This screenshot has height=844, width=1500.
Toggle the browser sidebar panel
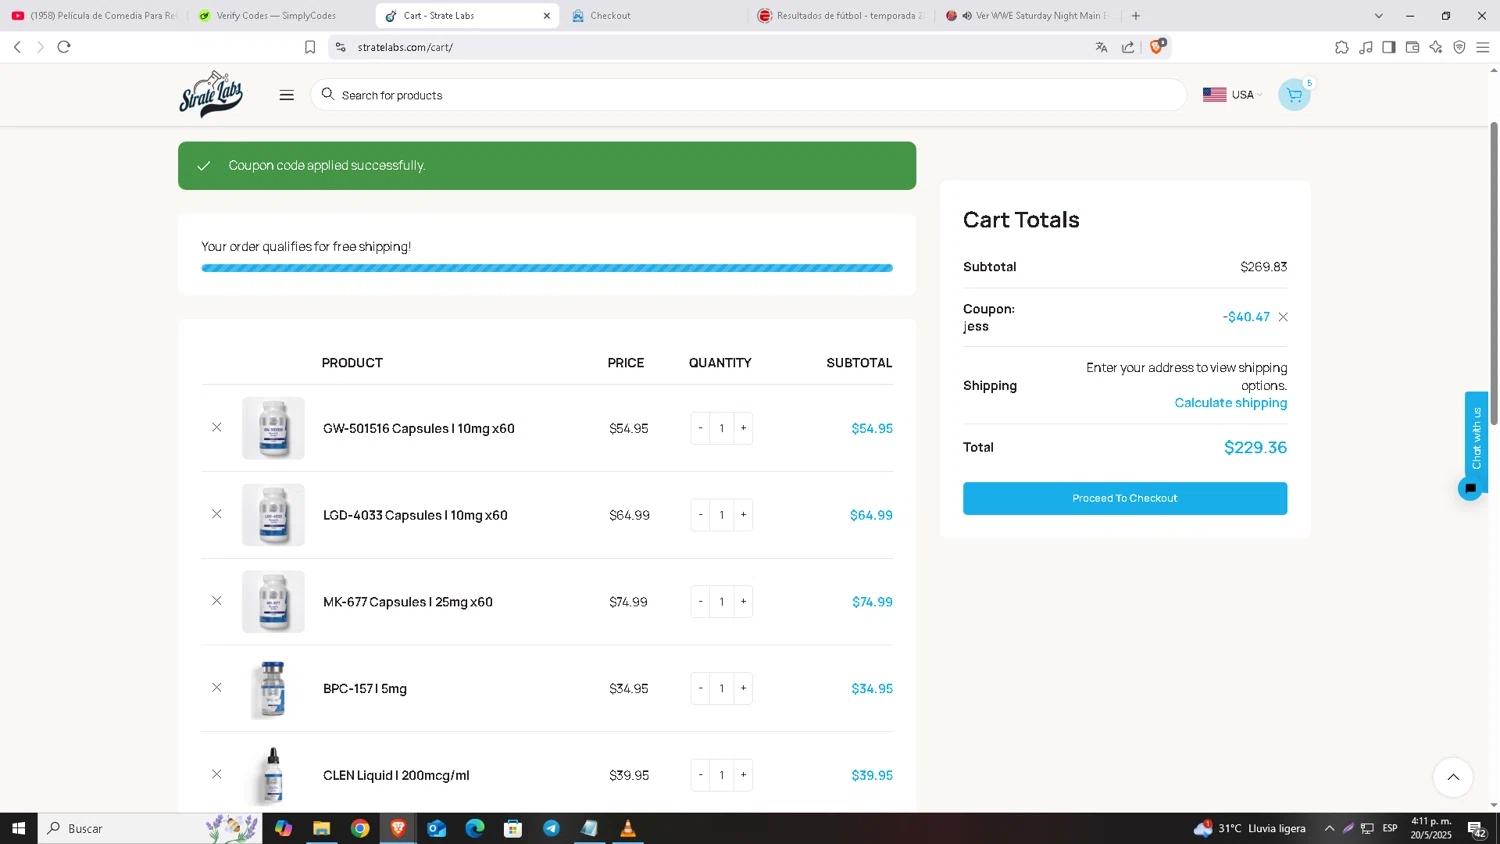[x=1389, y=47]
